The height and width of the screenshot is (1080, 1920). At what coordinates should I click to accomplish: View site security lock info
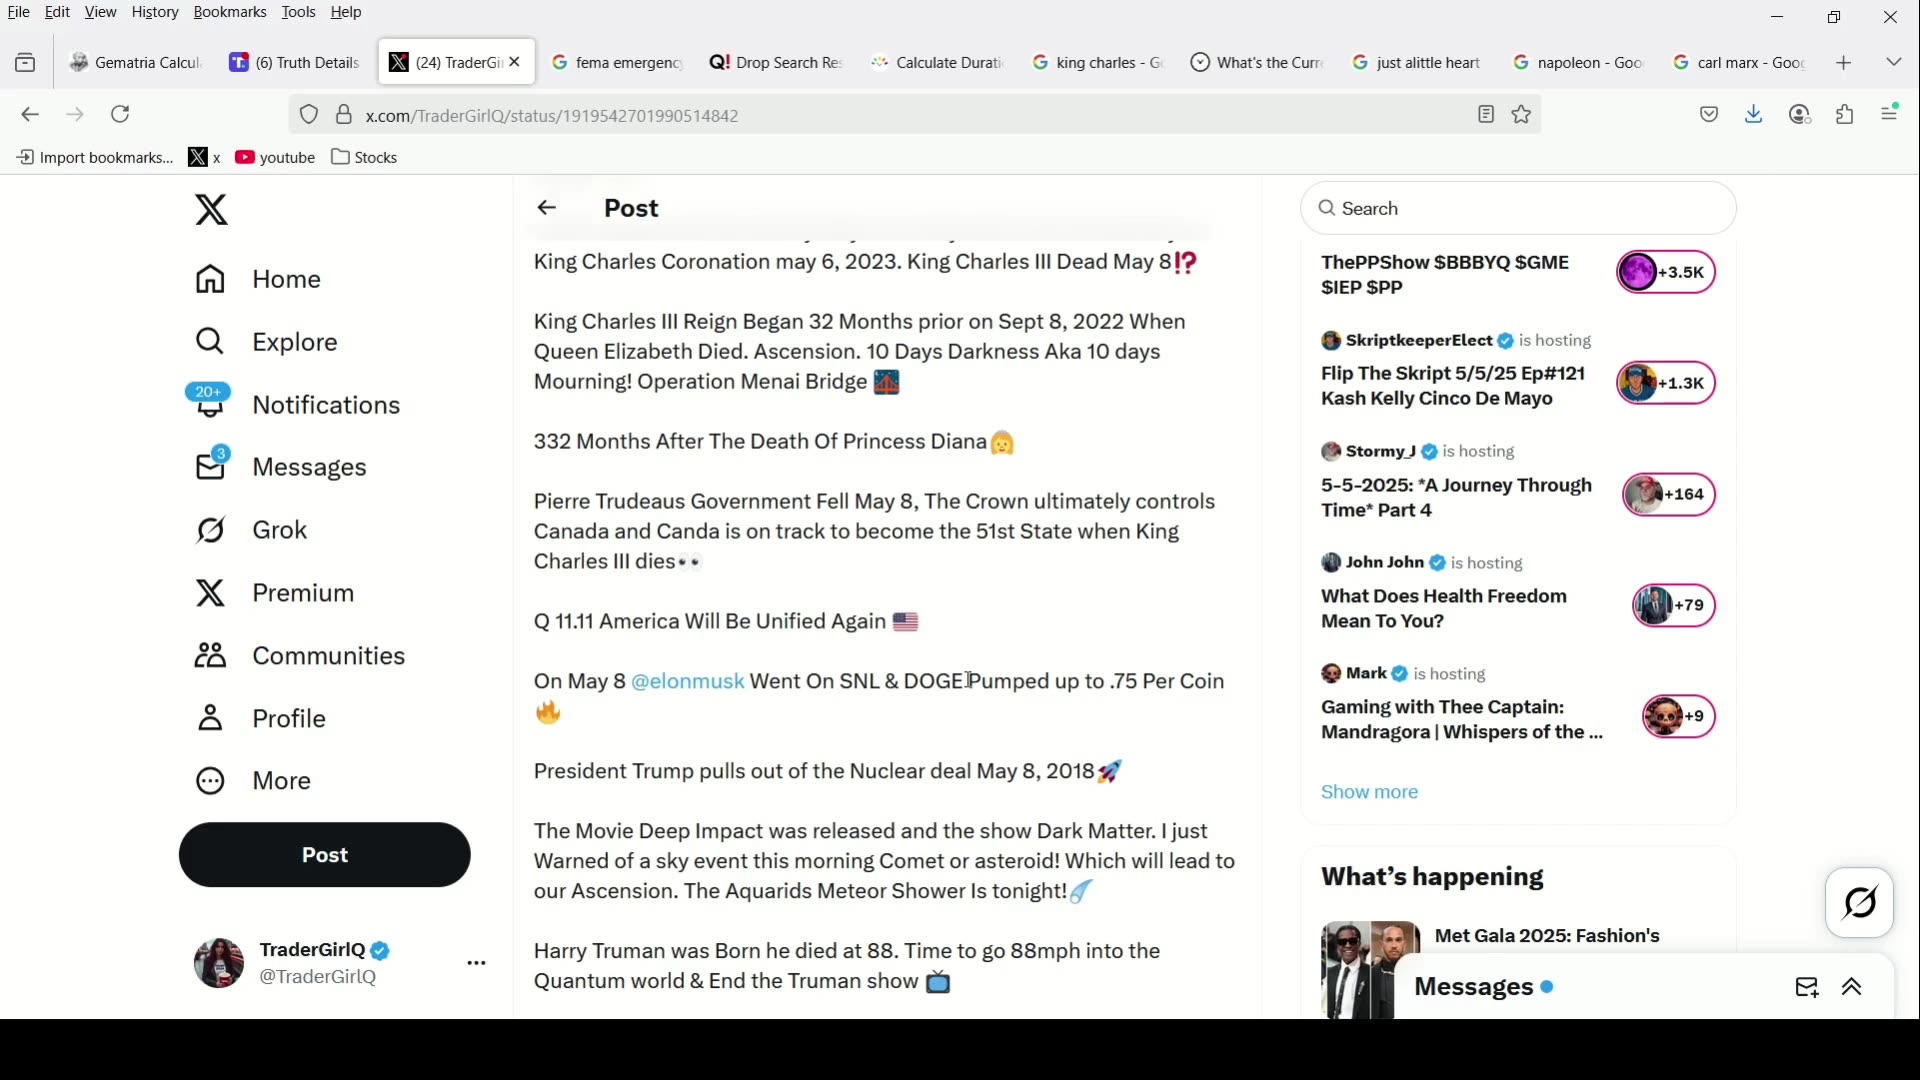click(x=344, y=115)
